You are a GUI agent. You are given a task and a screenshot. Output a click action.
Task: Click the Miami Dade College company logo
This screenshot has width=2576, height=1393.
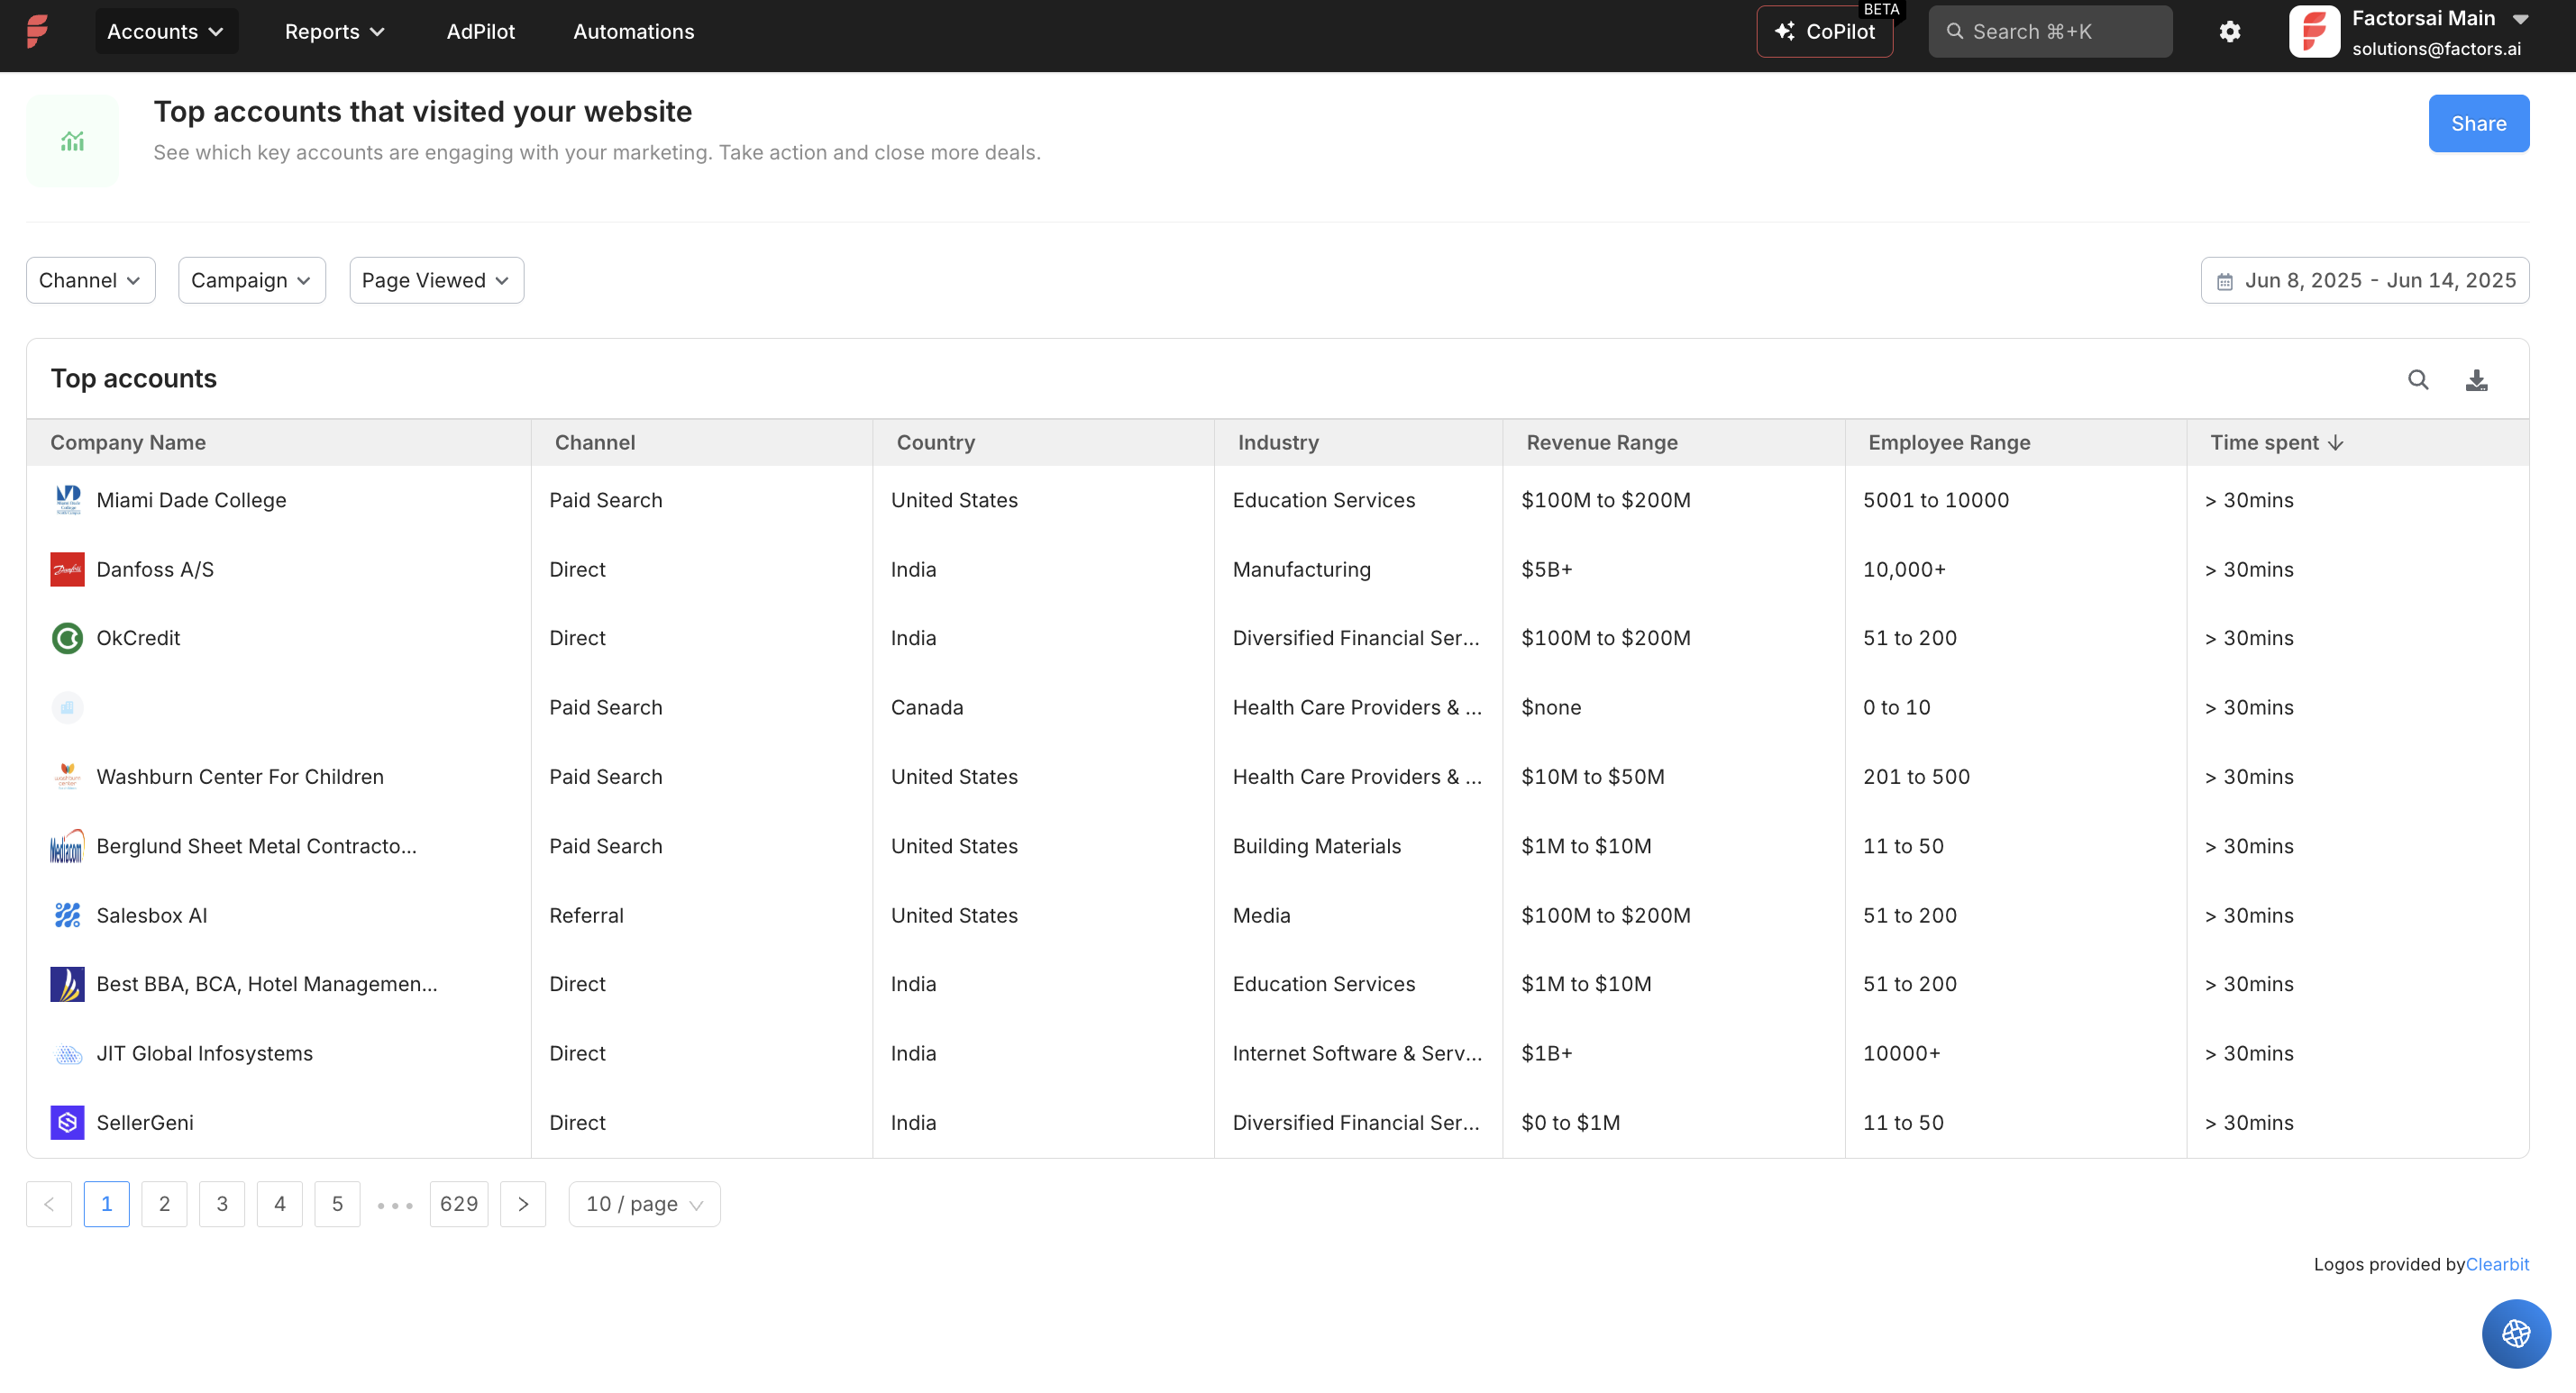[66, 500]
